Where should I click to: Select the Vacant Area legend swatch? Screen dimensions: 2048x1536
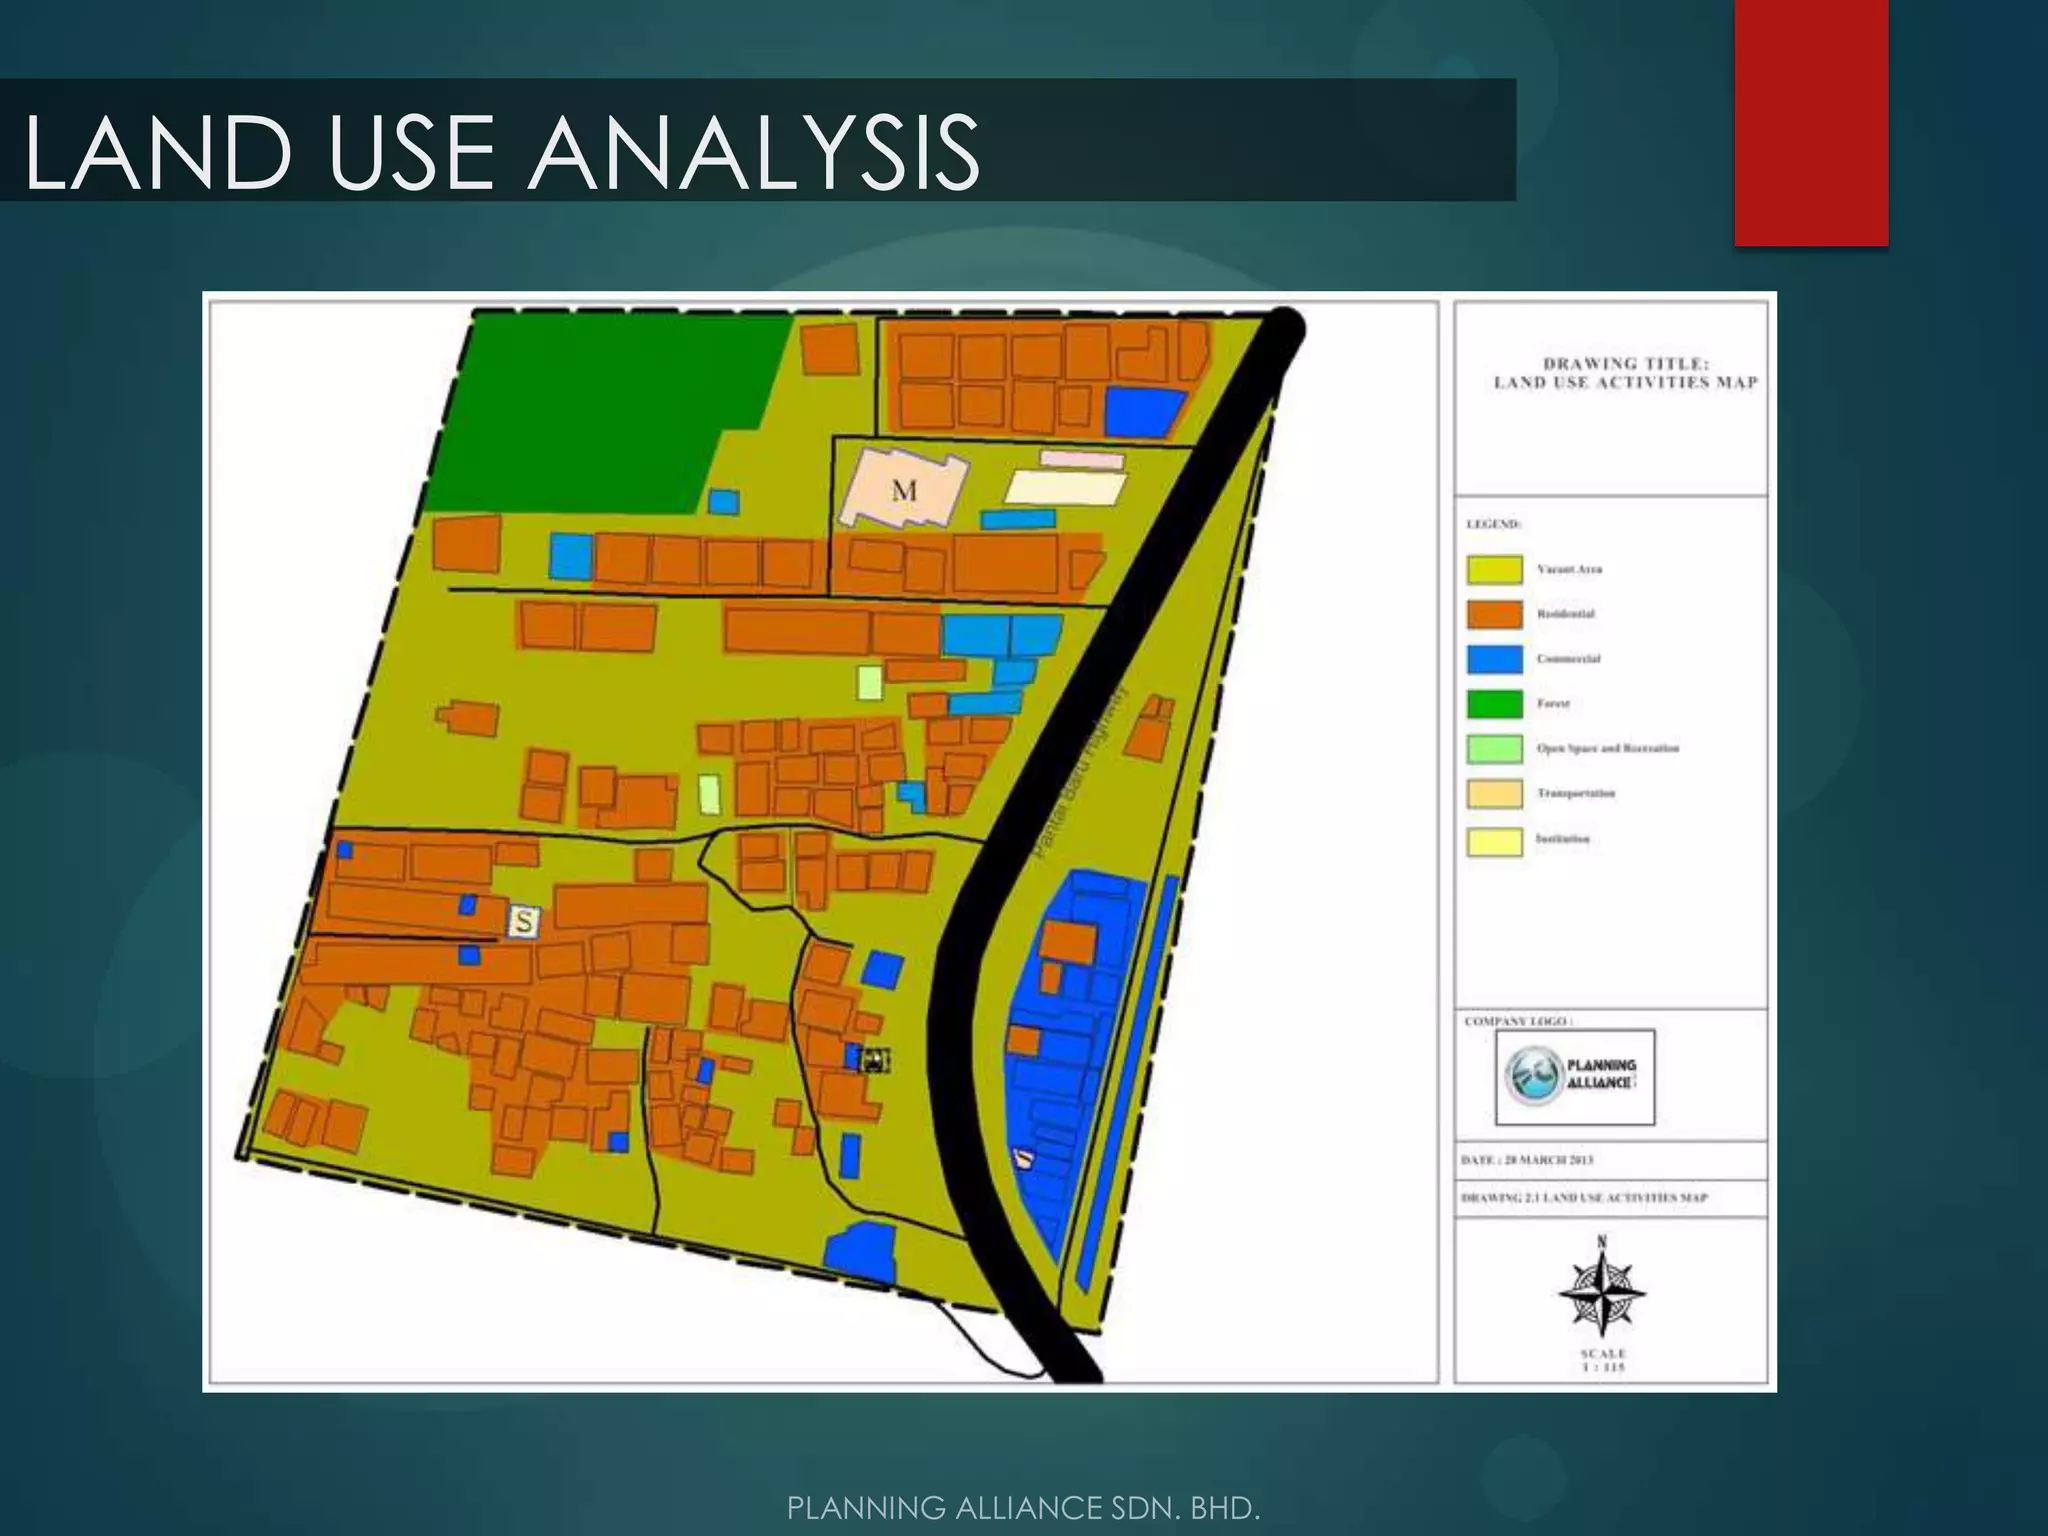(1495, 569)
